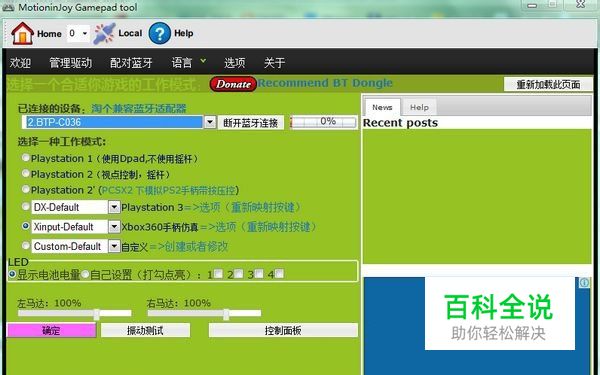Click the ad info icon on the banner
600x375 pixels.
(584, 282)
